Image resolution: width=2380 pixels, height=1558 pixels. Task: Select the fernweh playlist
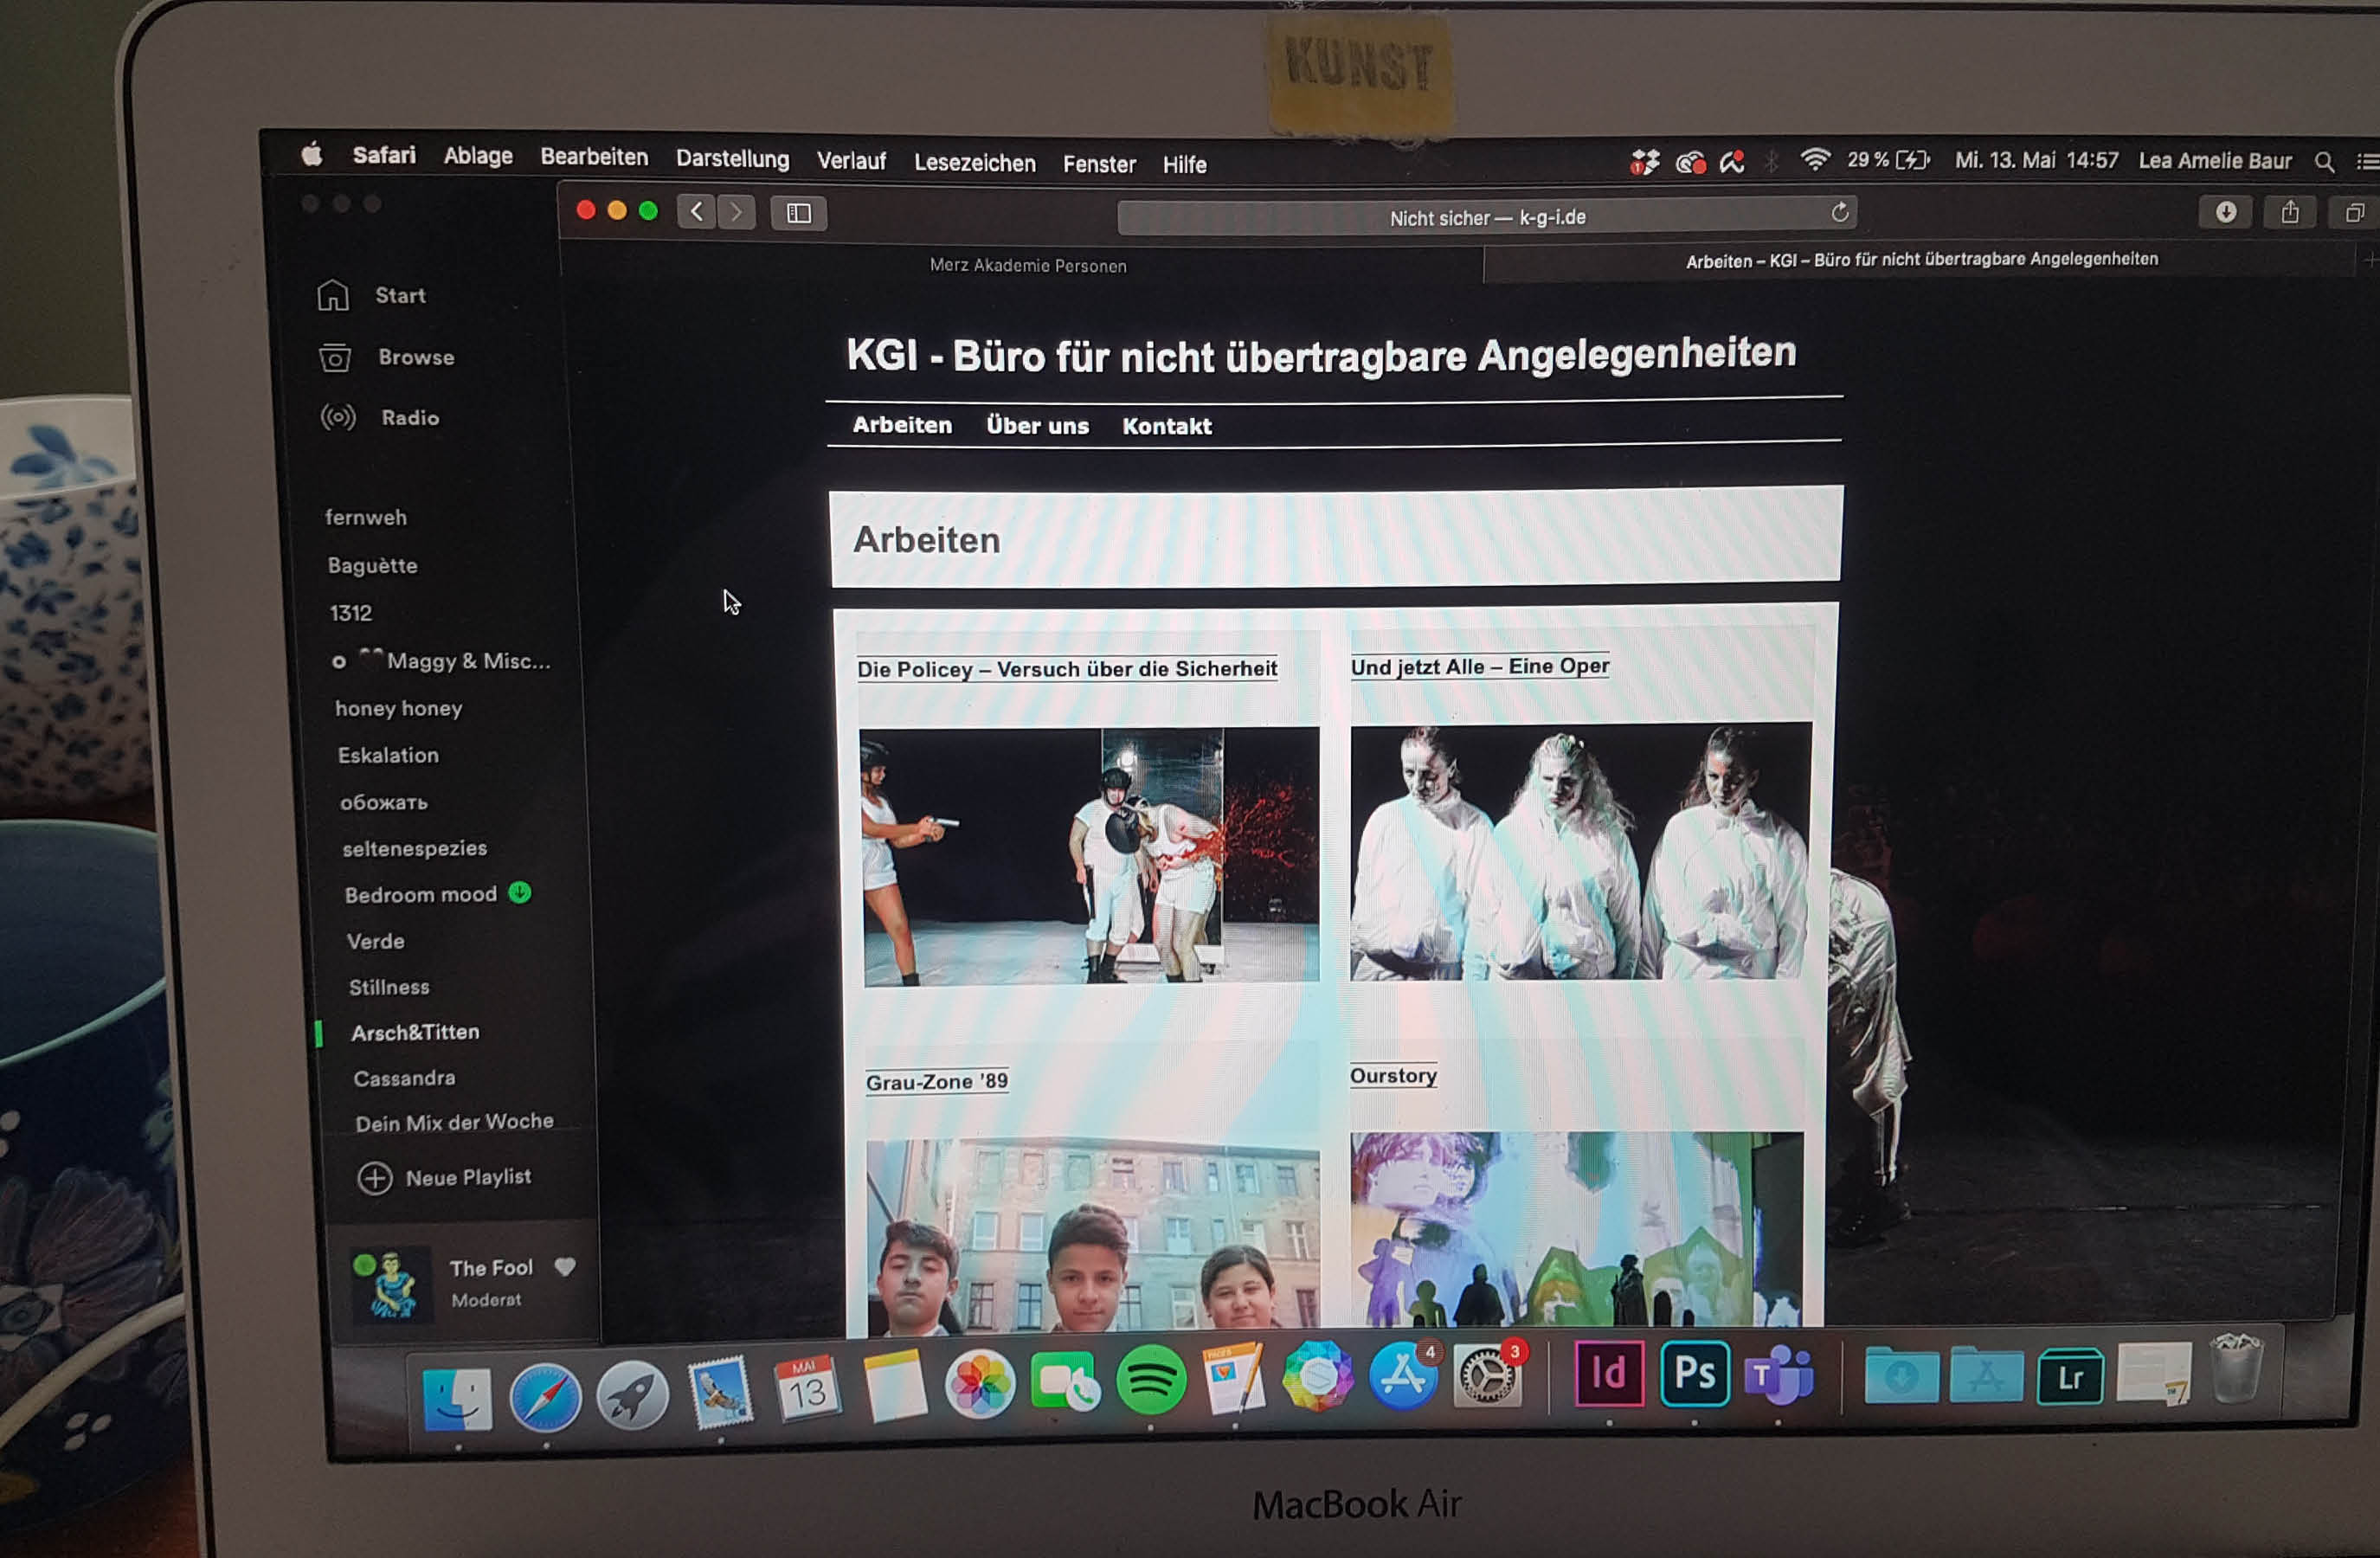[366, 517]
